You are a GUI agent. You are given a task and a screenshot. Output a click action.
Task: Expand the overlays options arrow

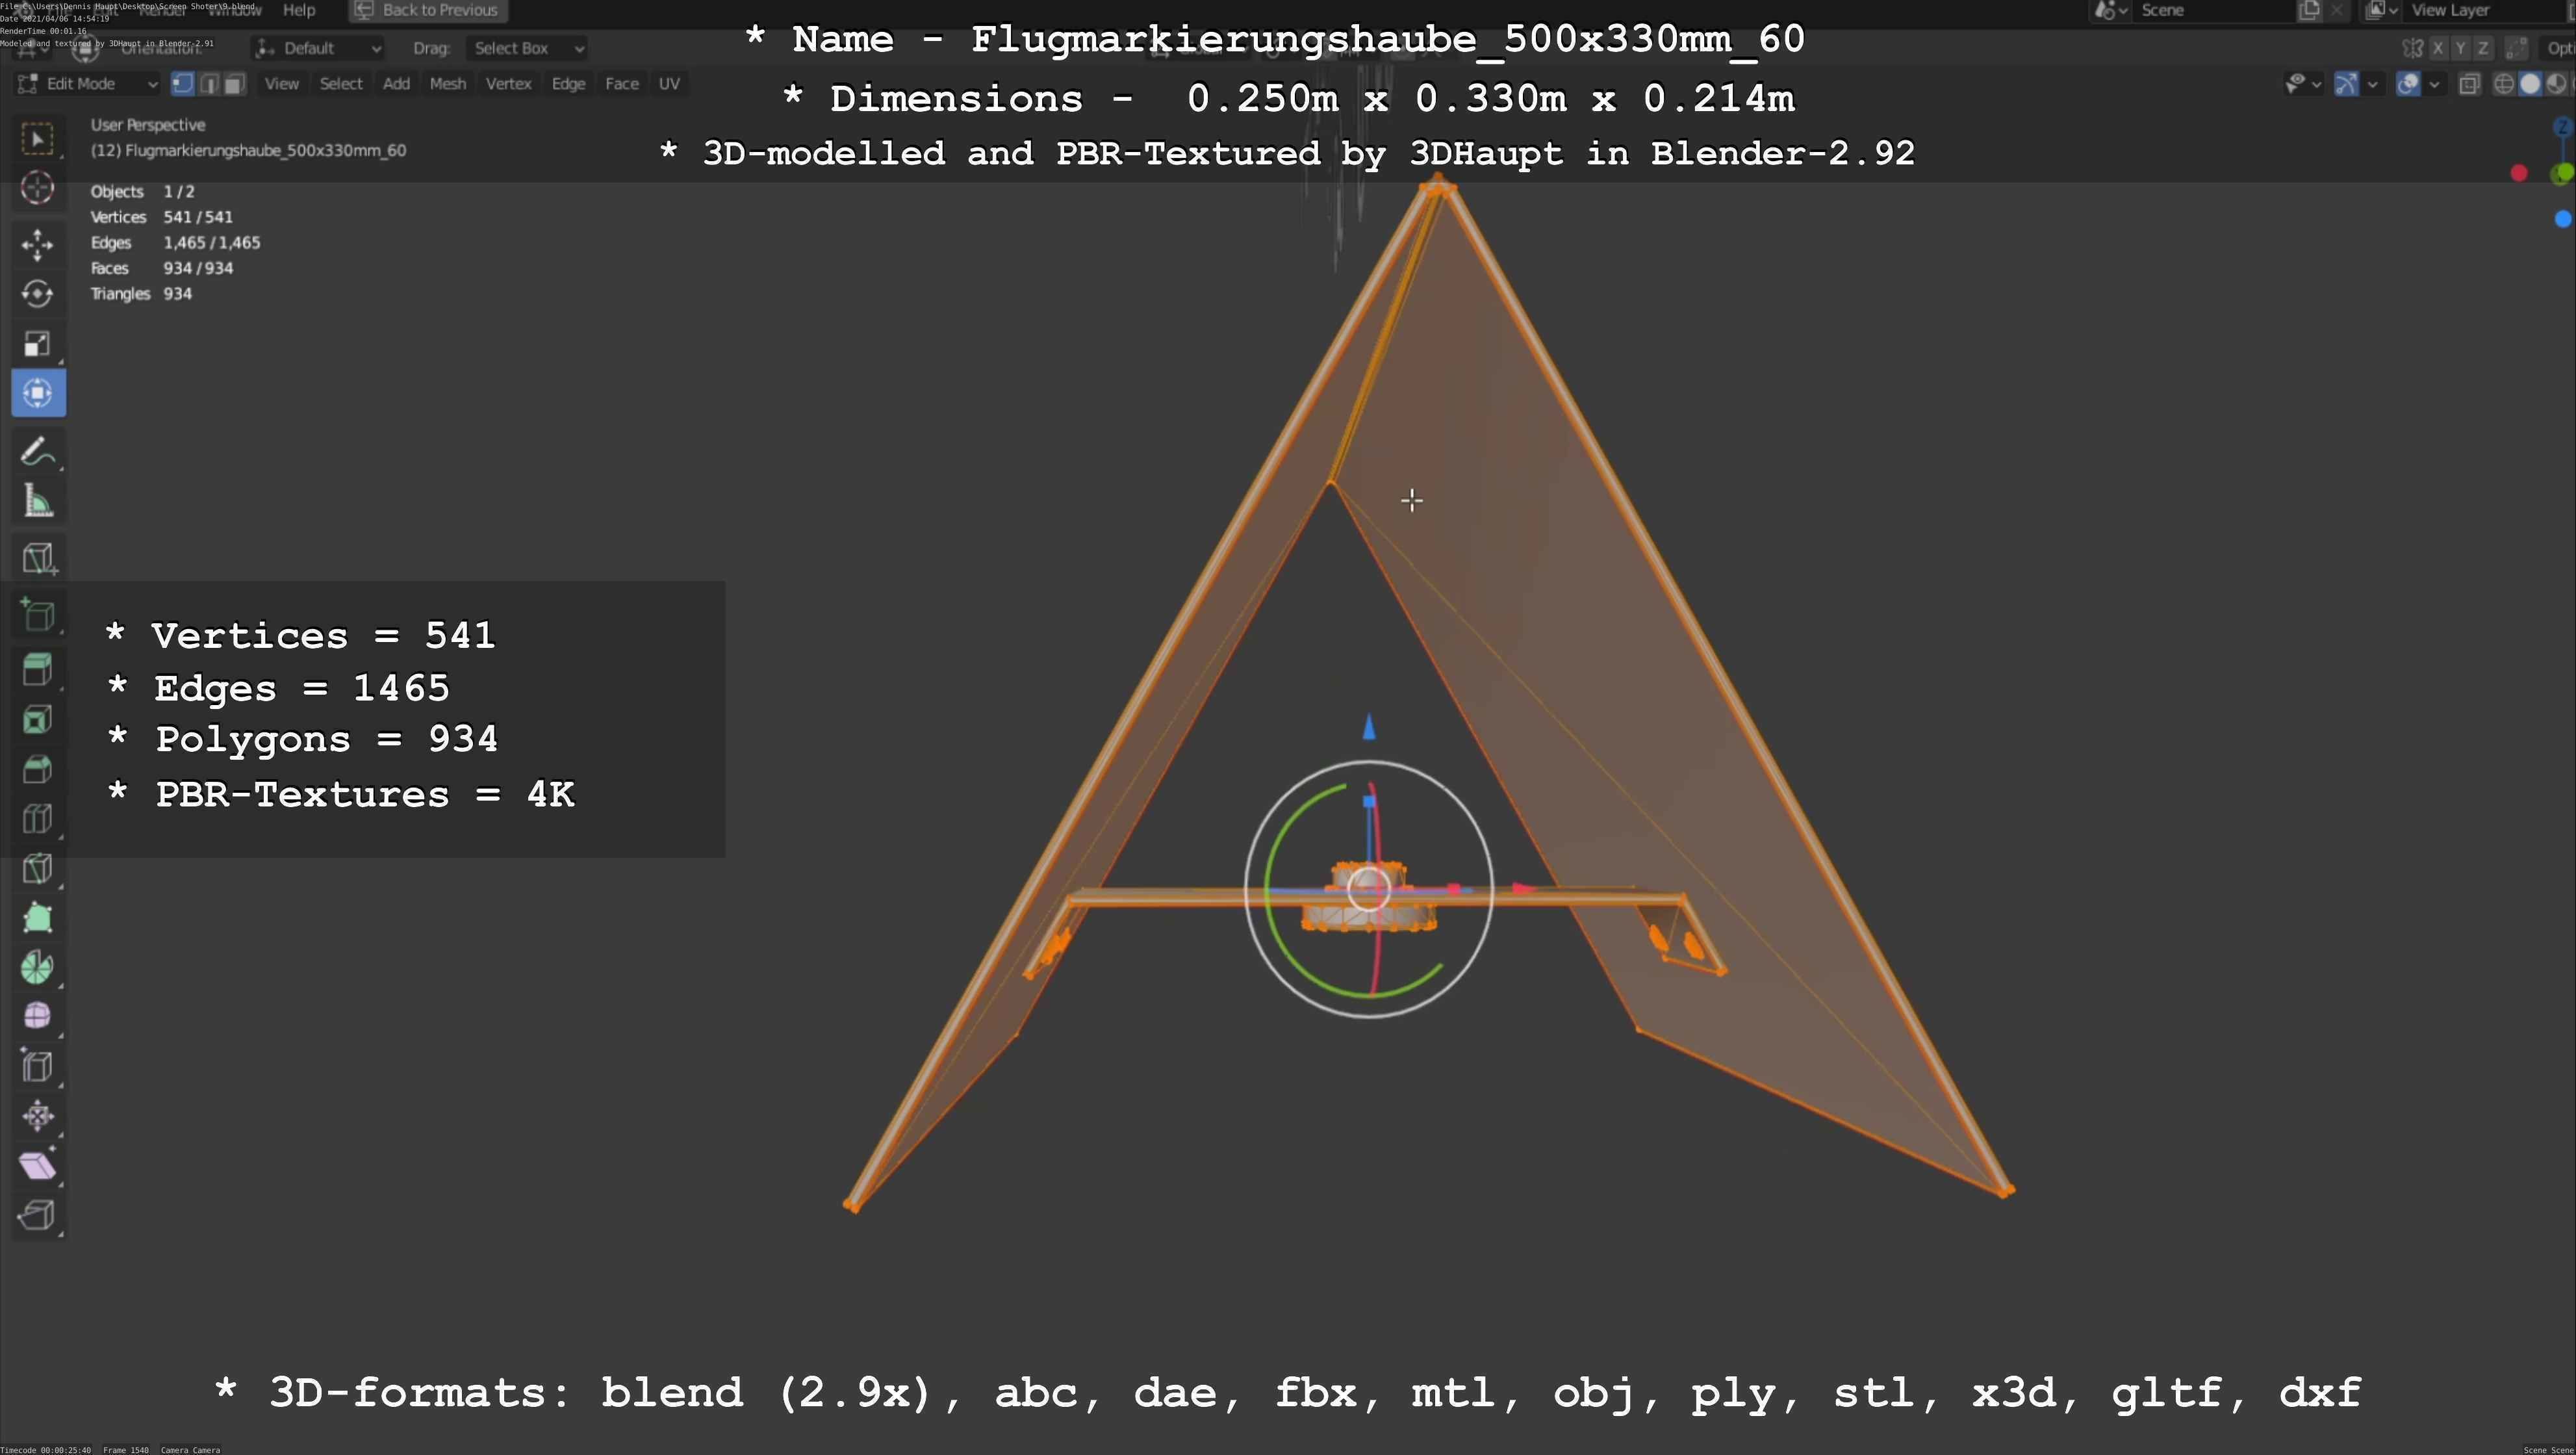tap(2434, 84)
